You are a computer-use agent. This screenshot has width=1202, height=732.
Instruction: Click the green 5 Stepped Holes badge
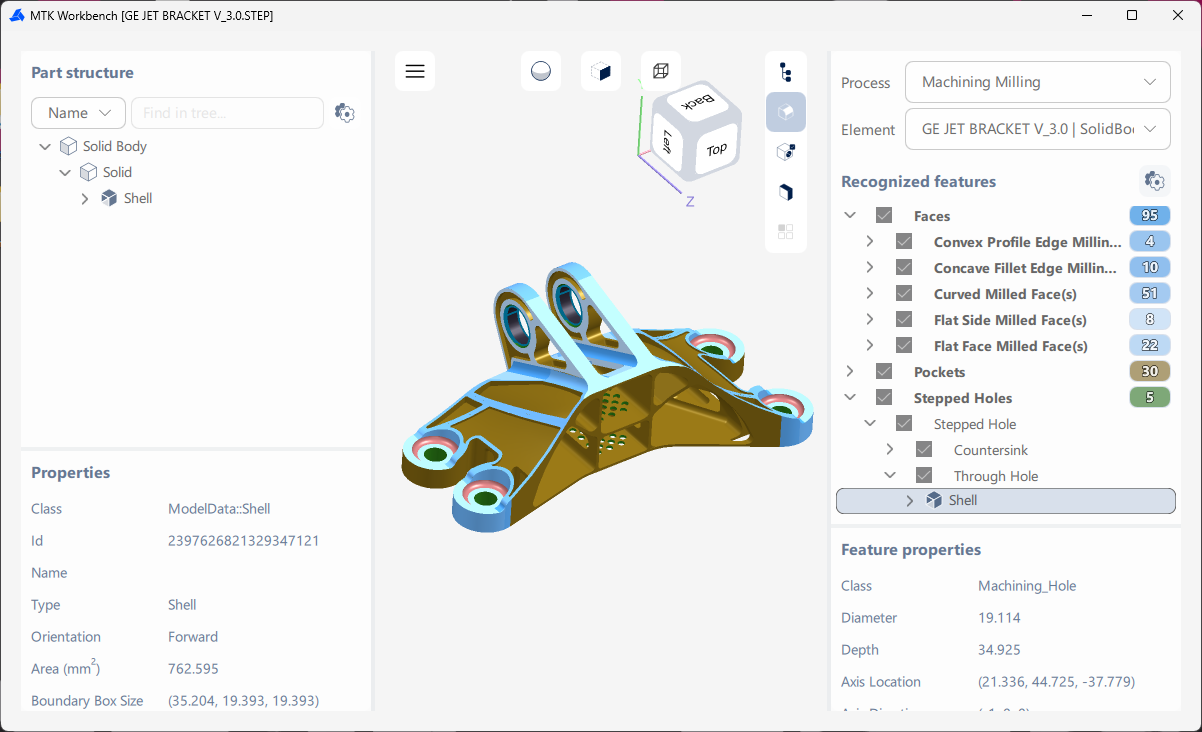tap(1150, 398)
